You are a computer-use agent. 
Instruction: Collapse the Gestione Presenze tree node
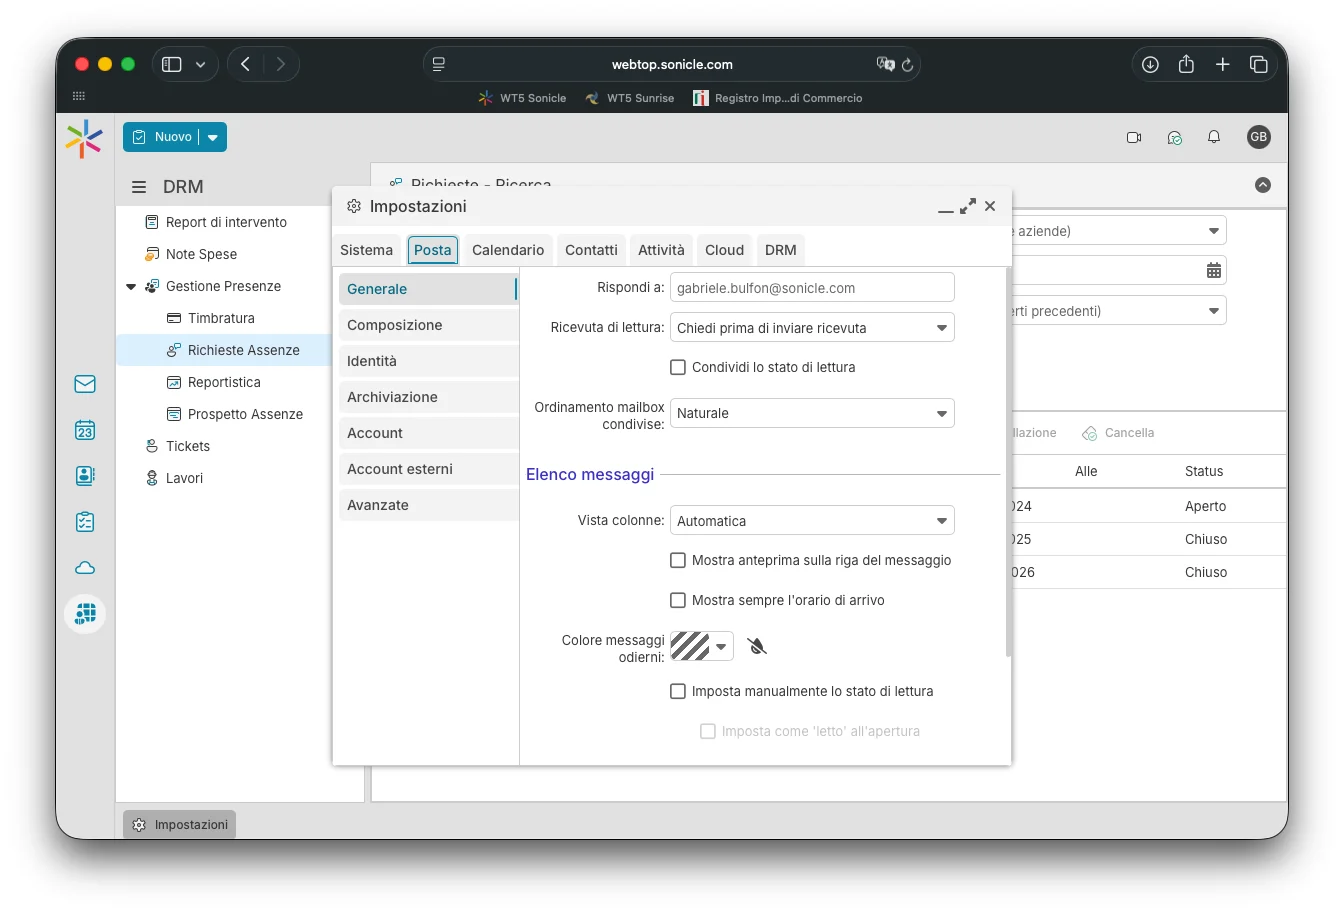[x=131, y=287]
